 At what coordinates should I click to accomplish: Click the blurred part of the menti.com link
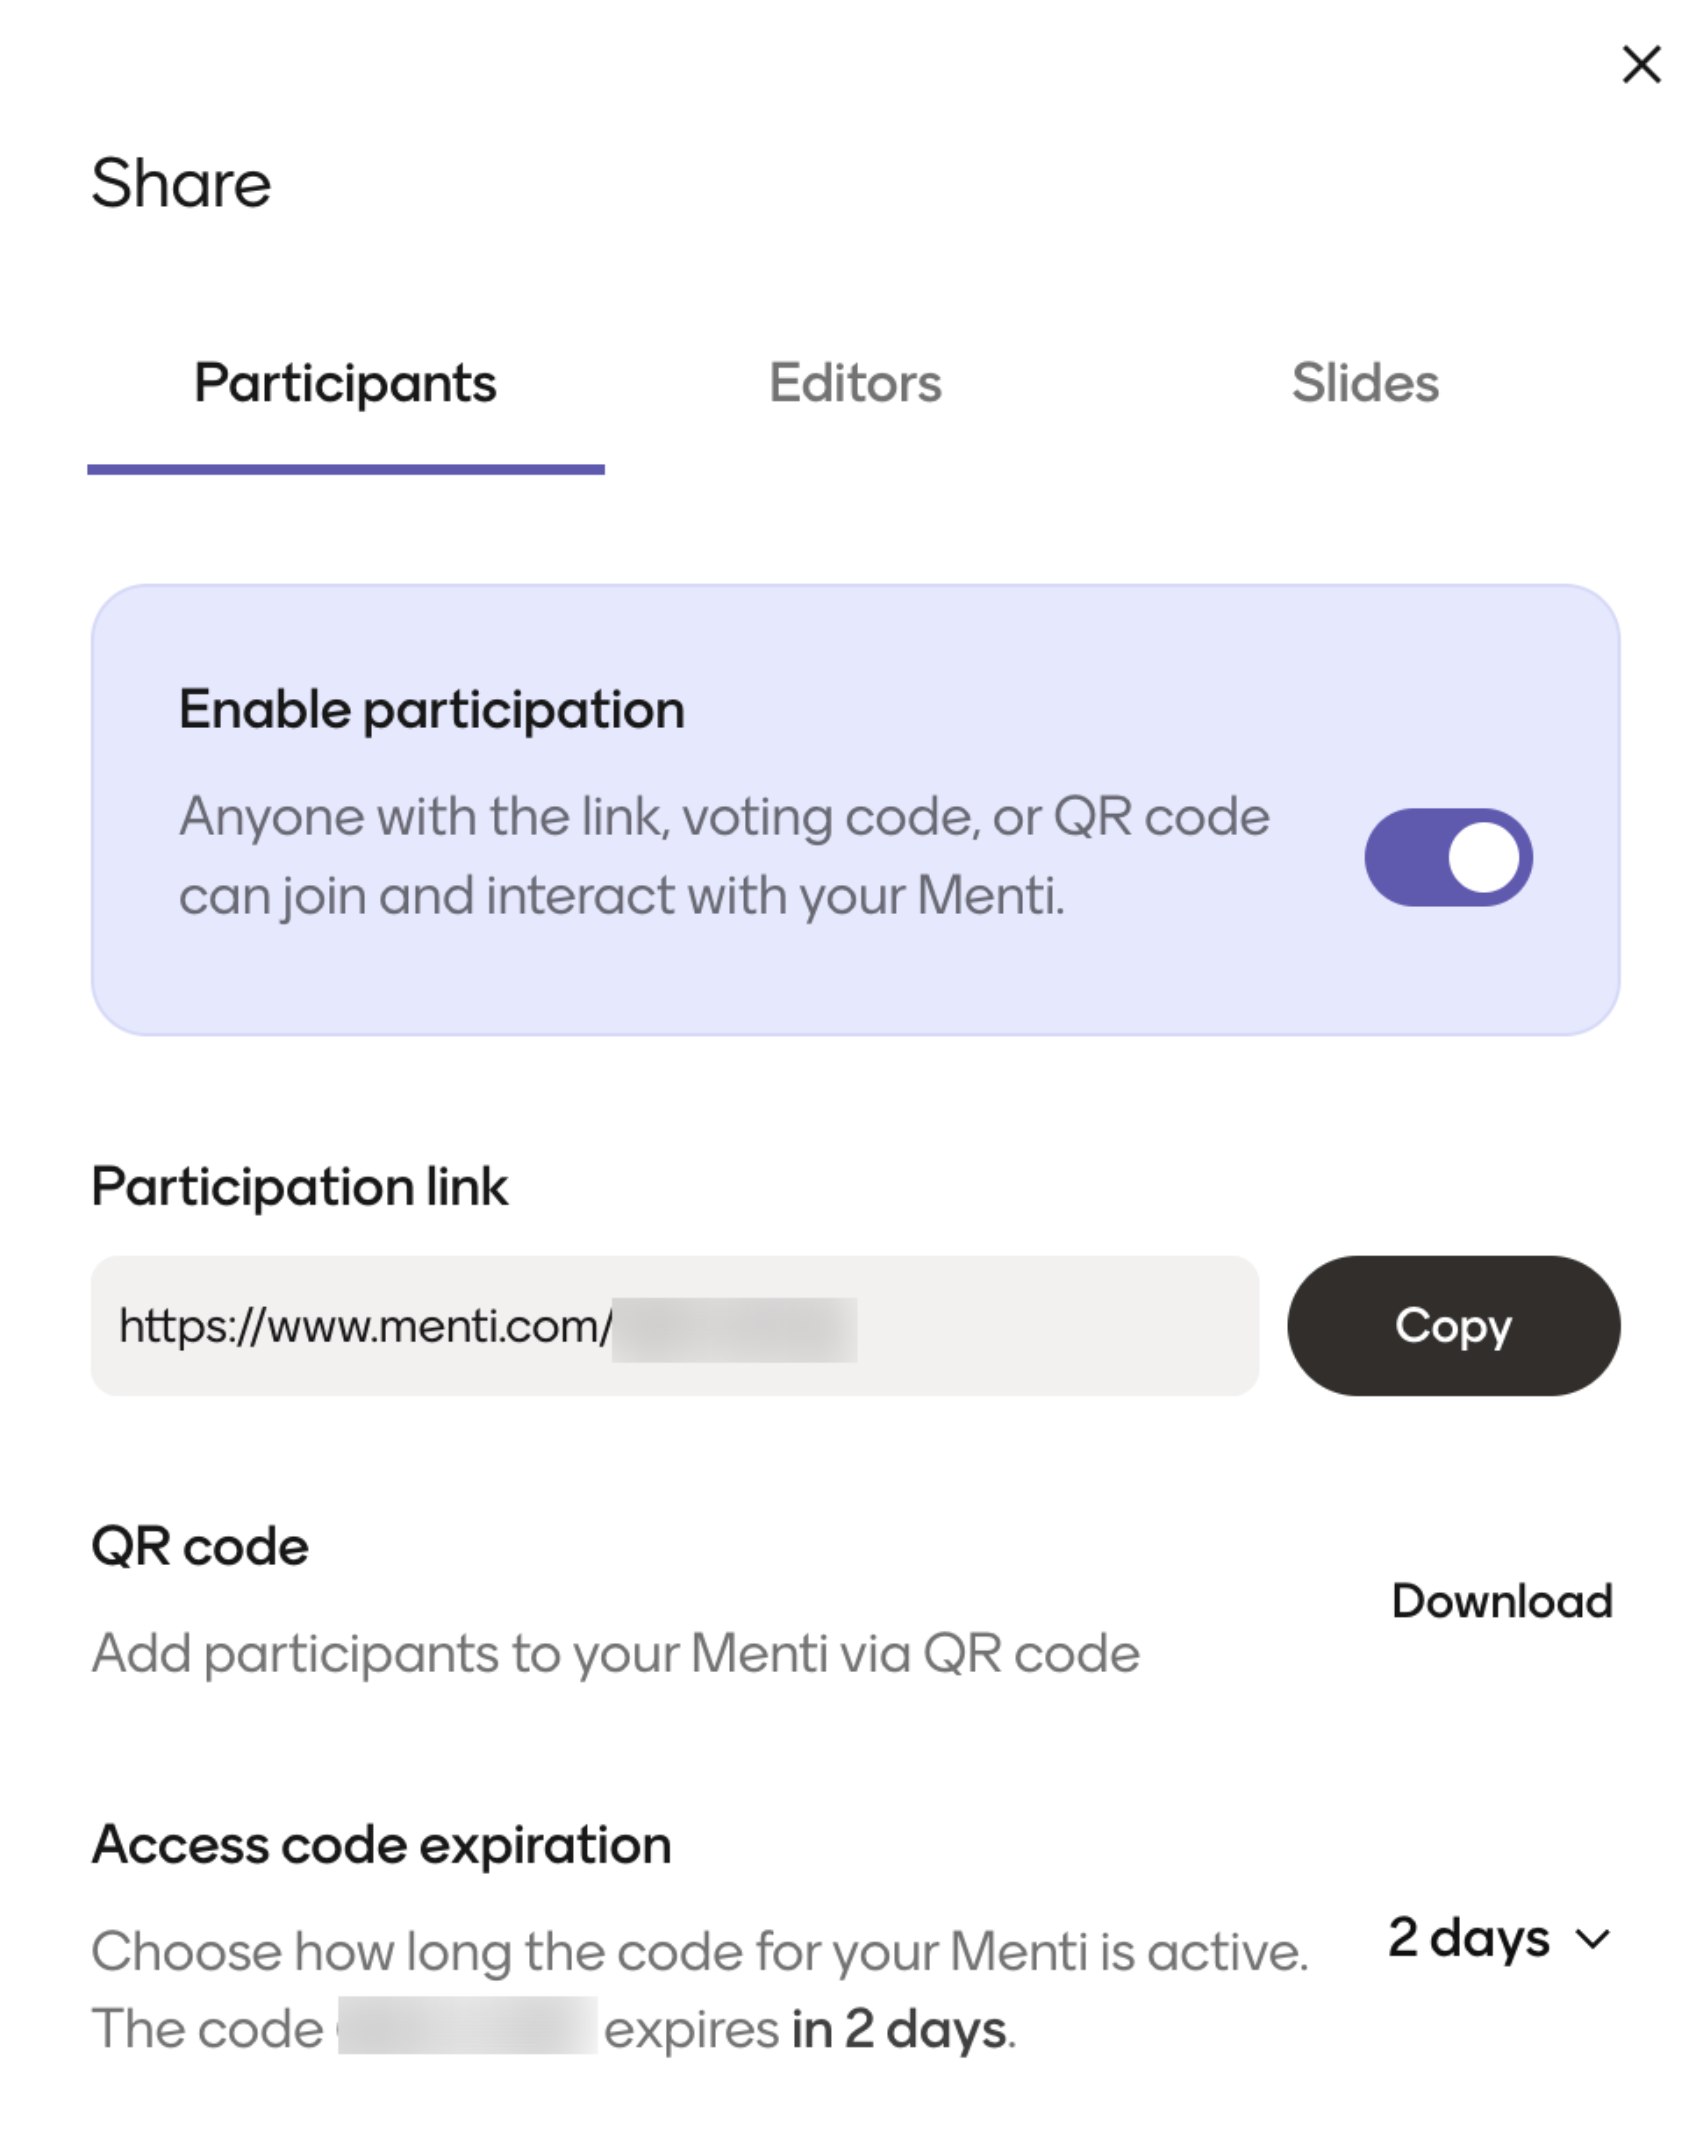(734, 1329)
